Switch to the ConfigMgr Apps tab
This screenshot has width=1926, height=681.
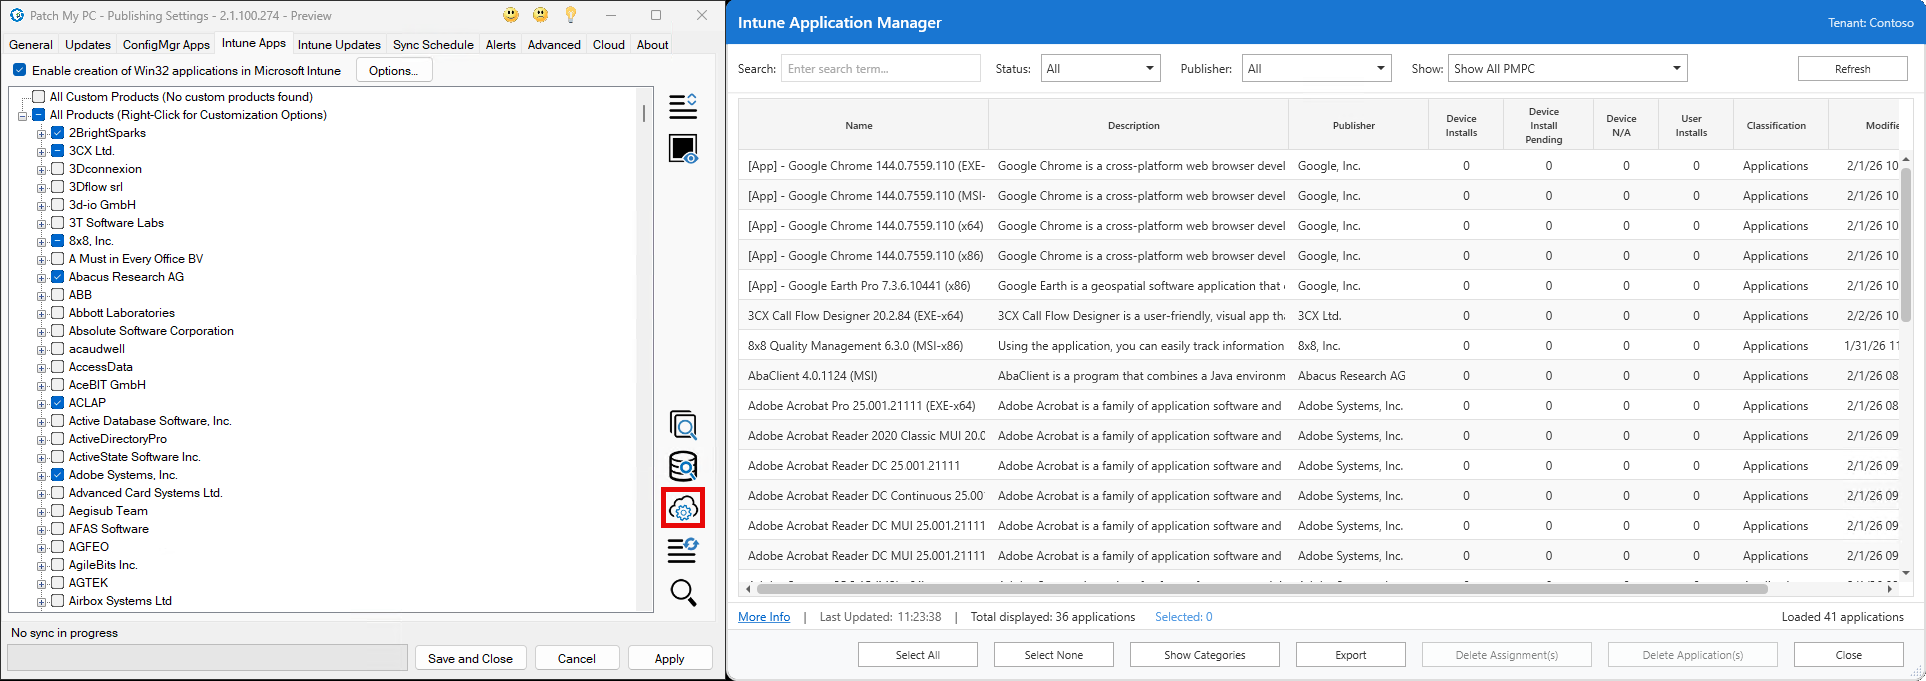[x=166, y=44]
